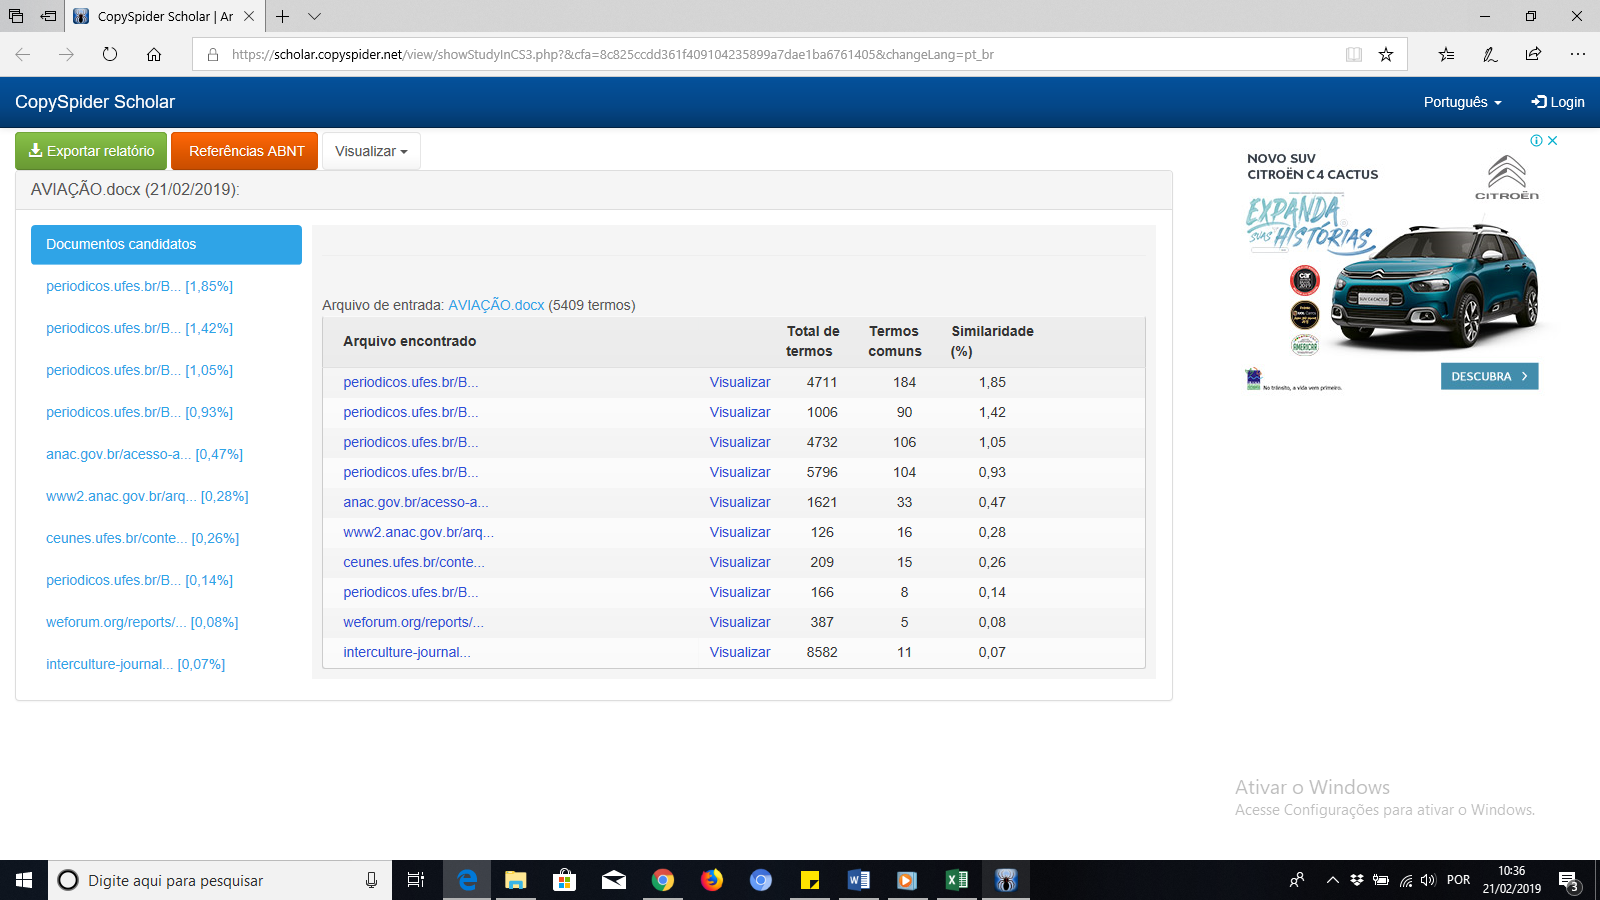Screen dimensions: 1600x900
Task: Open Excel from the taskbar
Action: tap(956, 880)
